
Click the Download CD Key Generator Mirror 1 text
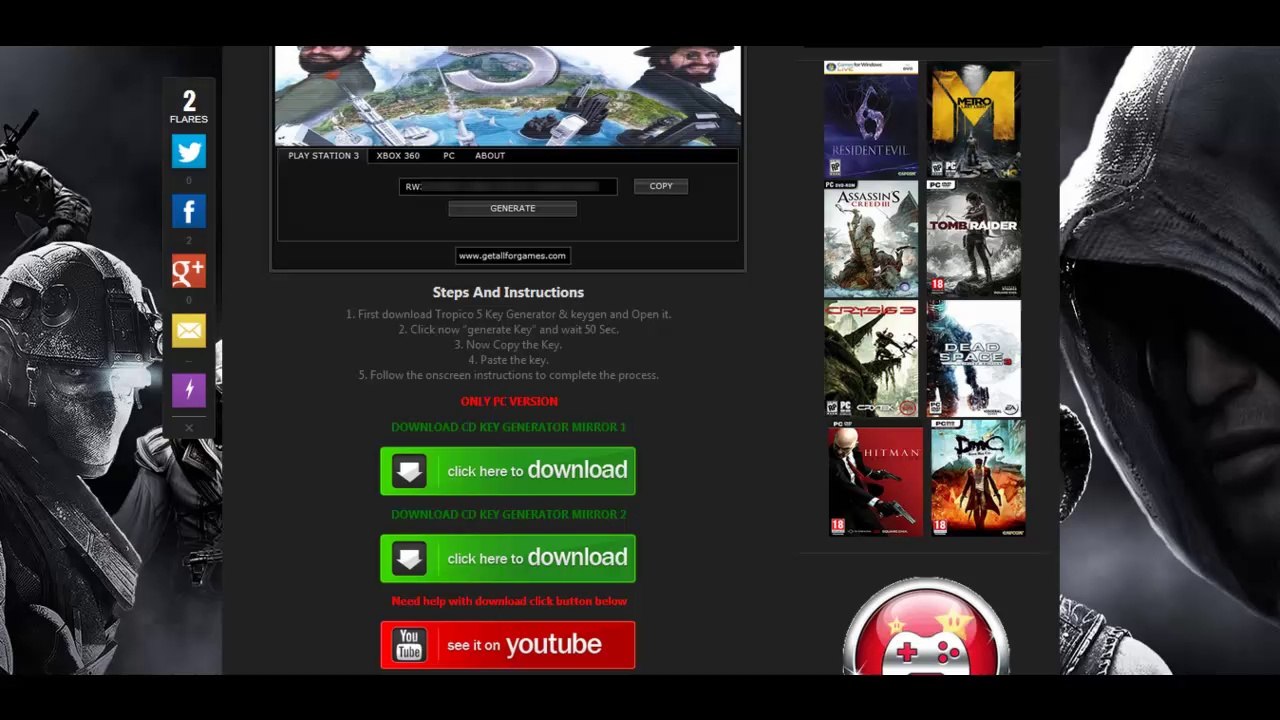pos(508,427)
